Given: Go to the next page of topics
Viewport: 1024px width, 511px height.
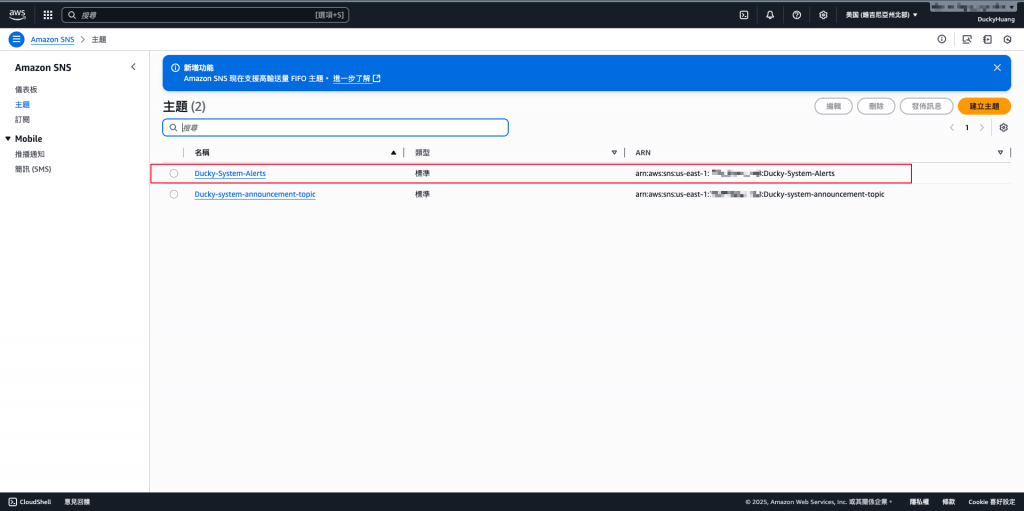Looking at the screenshot, I should pyautogui.click(x=982, y=127).
